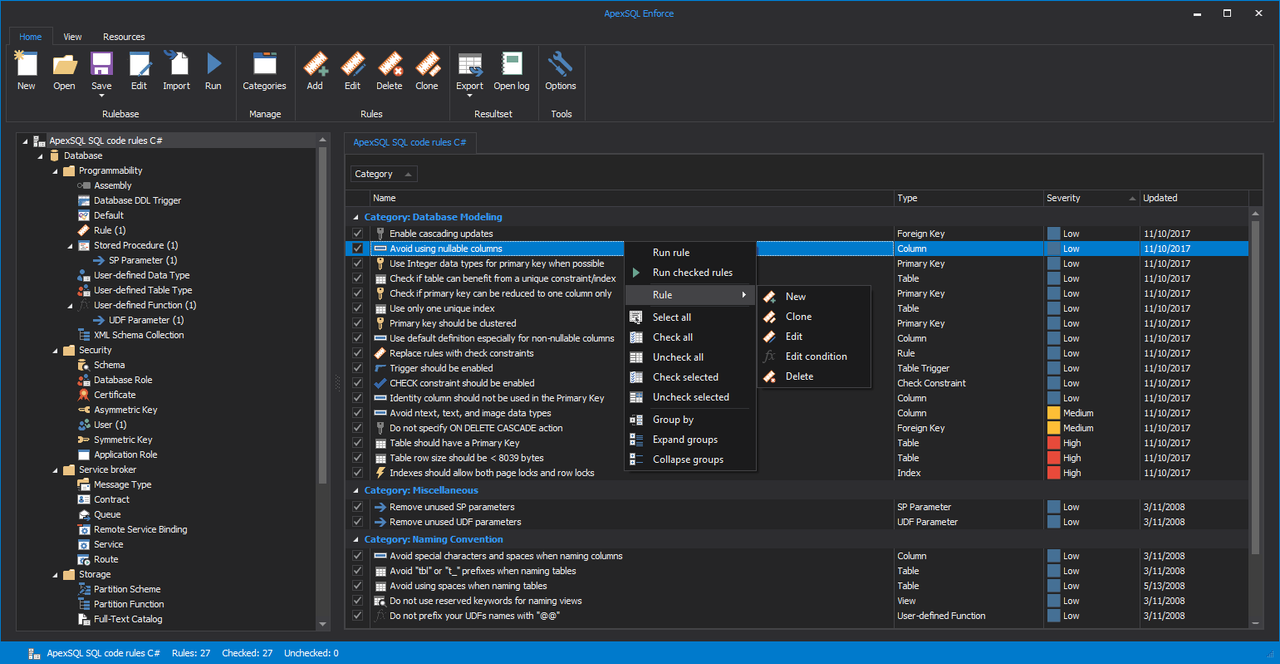Image resolution: width=1280 pixels, height=664 pixels.
Task: Choose Run checked rules in context menu
Action: click(690, 273)
